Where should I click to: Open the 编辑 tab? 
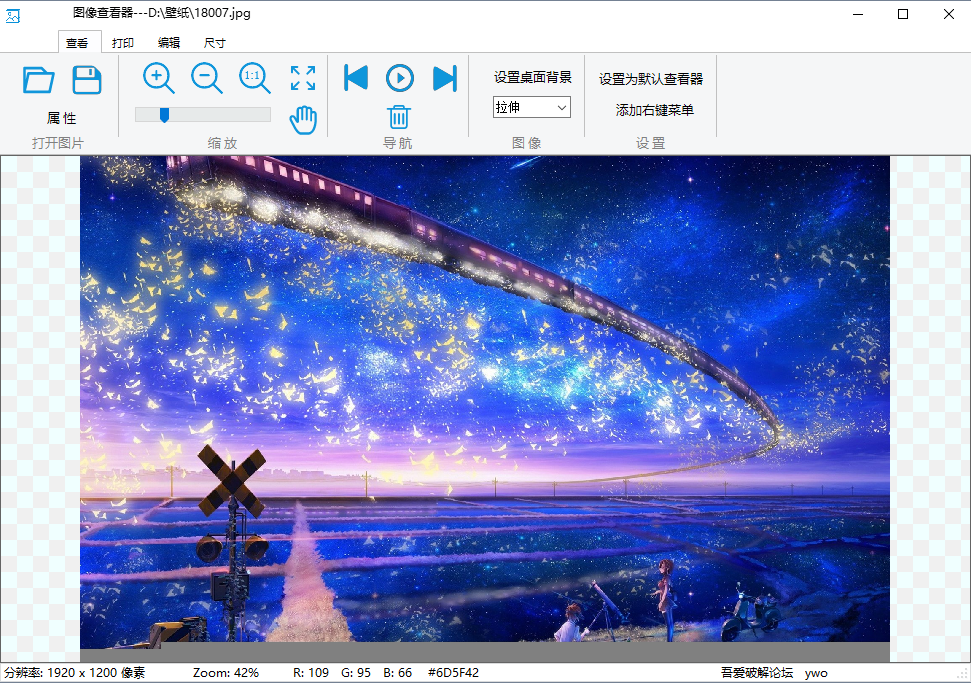168,43
